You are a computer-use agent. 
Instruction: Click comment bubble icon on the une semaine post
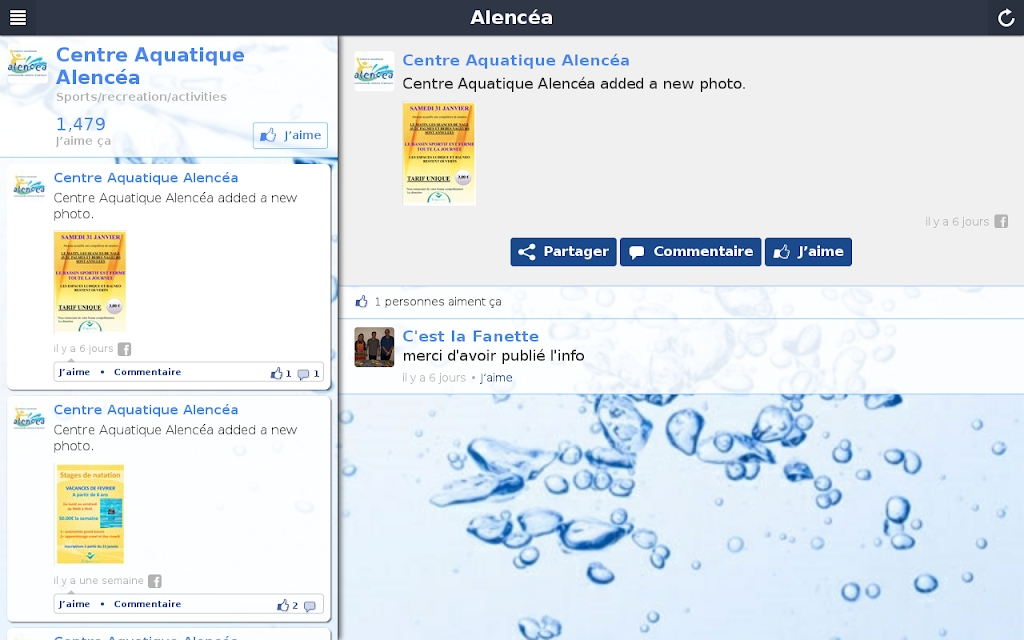tap(310, 606)
